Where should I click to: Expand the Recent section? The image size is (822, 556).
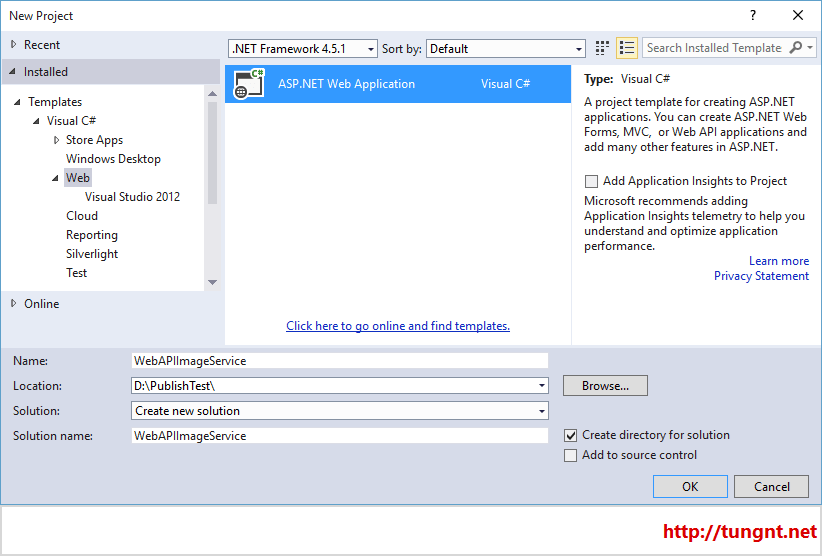[14, 45]
